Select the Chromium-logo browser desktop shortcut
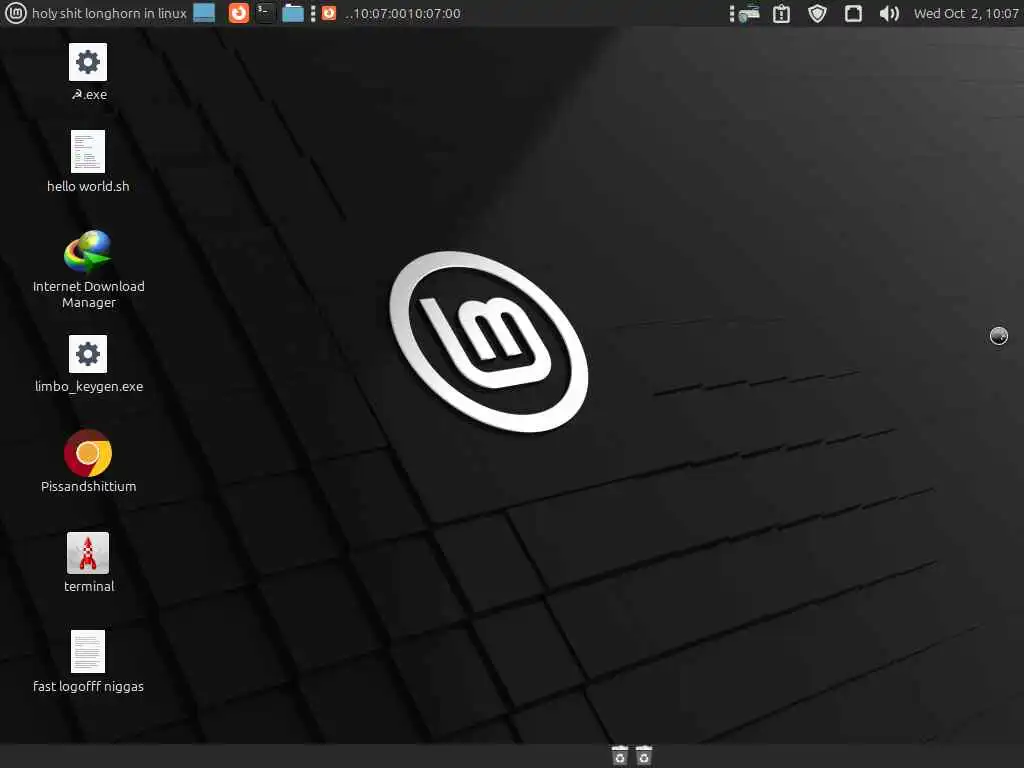1024x768 pixels. click(x=88, y=462)
